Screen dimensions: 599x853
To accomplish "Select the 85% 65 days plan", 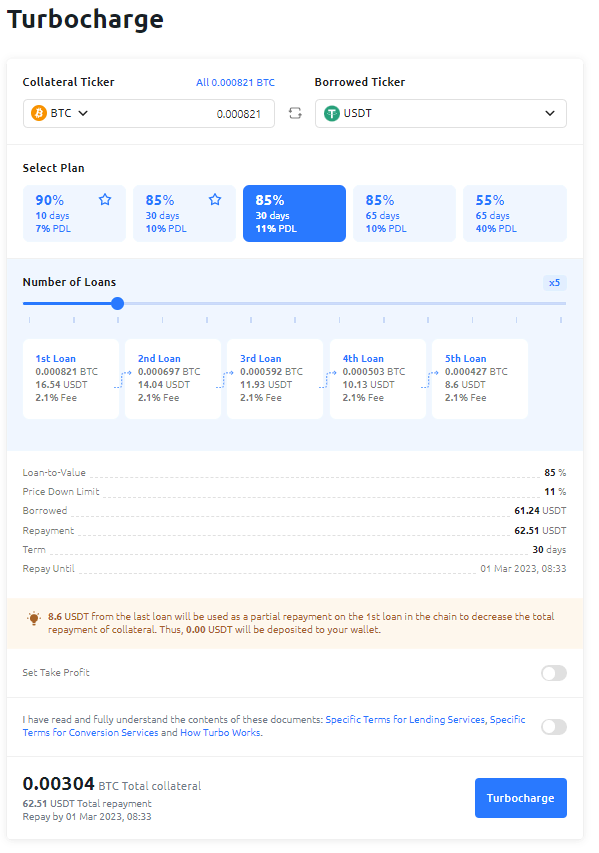I will click(x=404, y=213).
